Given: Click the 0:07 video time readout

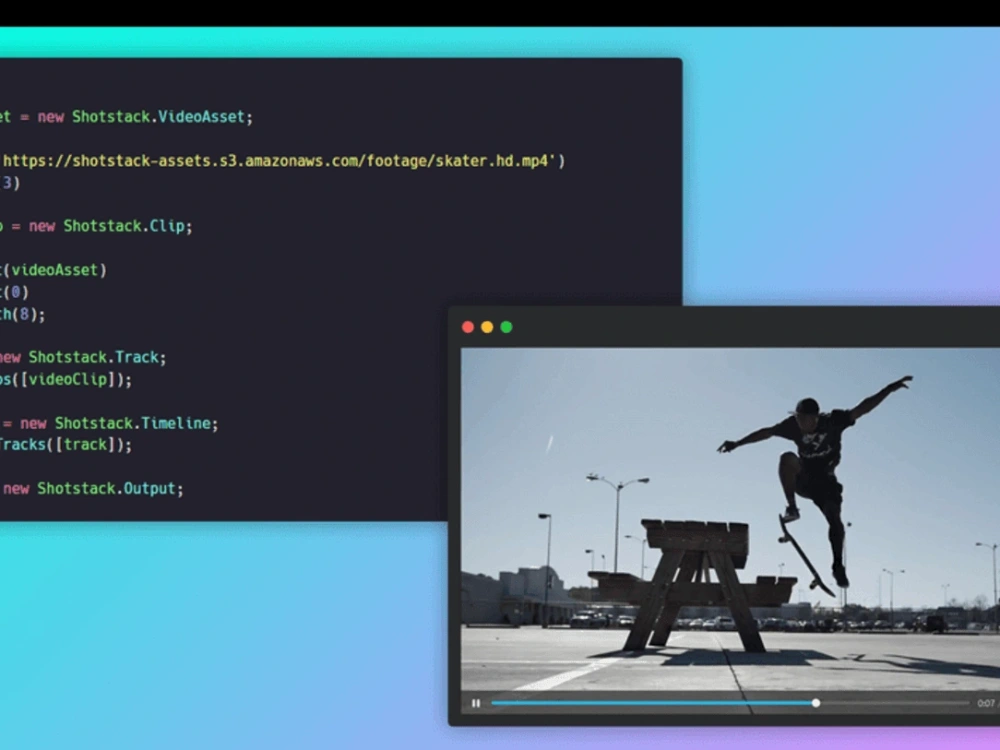Looking at the screenshot, I should (986, 703).
